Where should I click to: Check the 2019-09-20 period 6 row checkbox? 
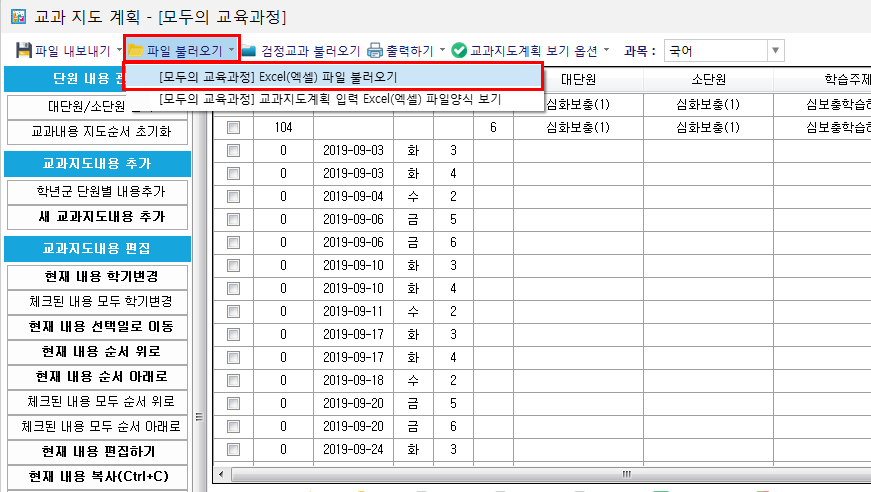pyautogui.click(x=233, y=426)
